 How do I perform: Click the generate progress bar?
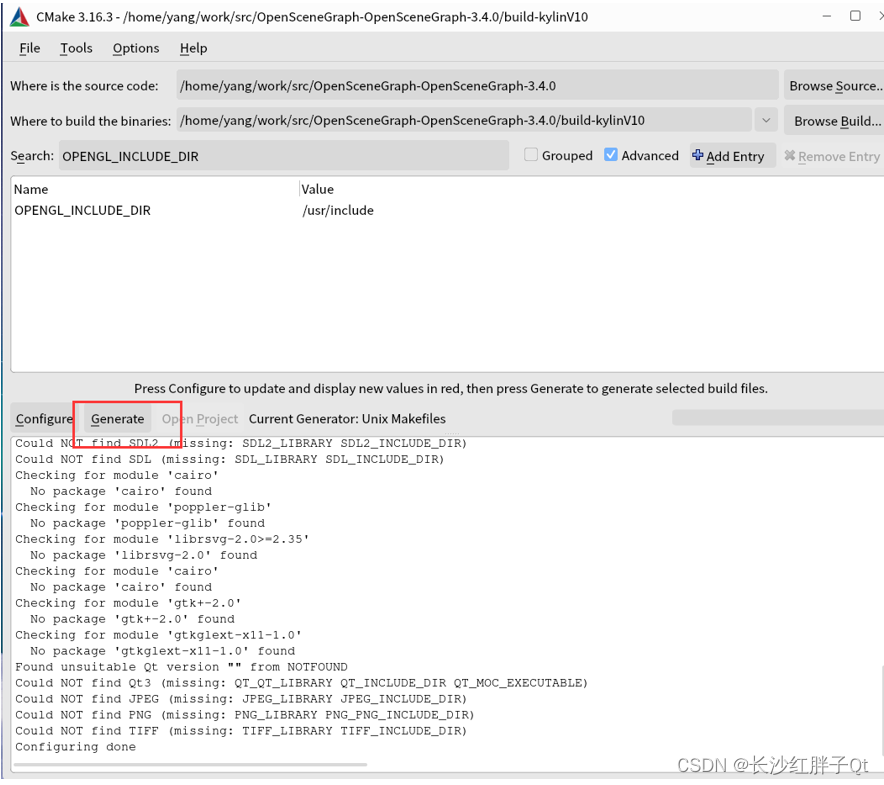tap(778, 418)
